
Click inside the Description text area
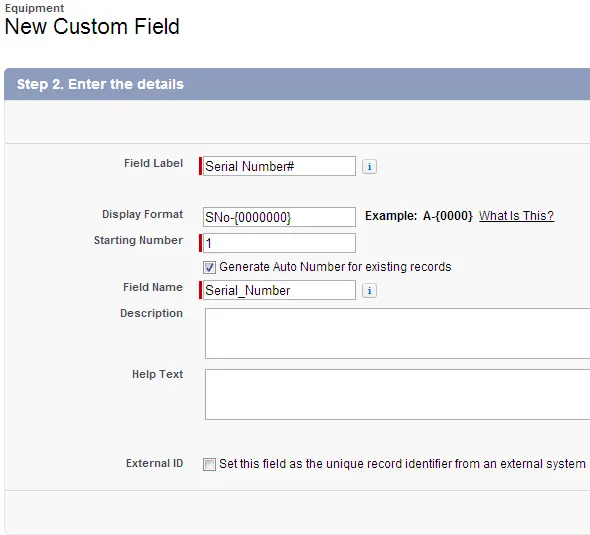click(397, 333)
